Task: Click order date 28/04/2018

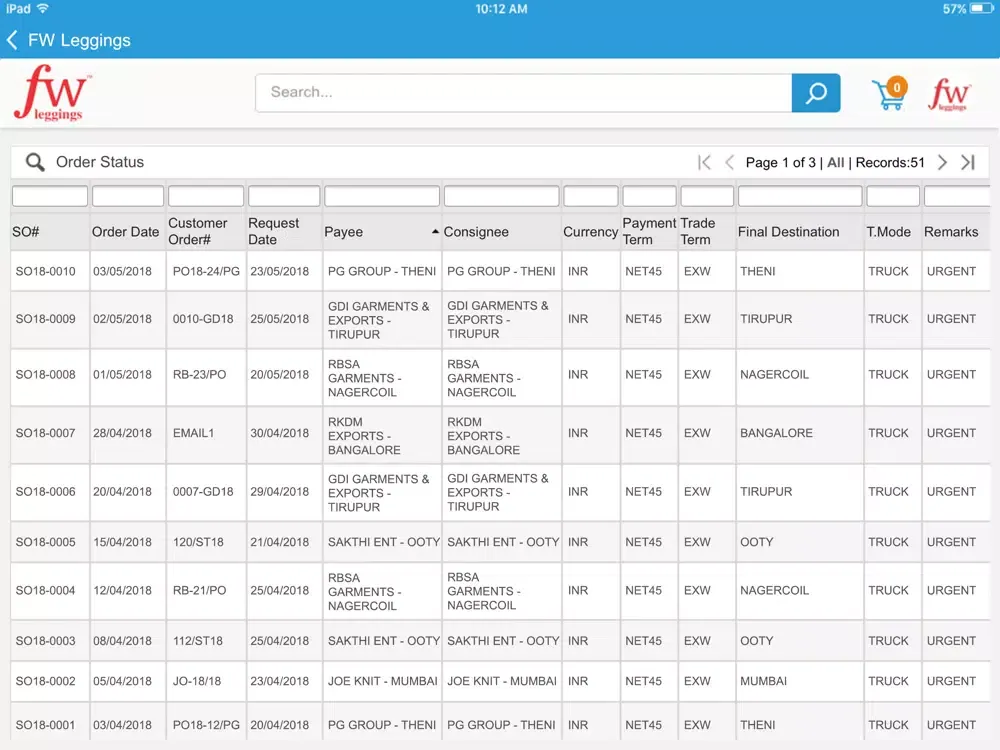Action: (x=122, y=434)
